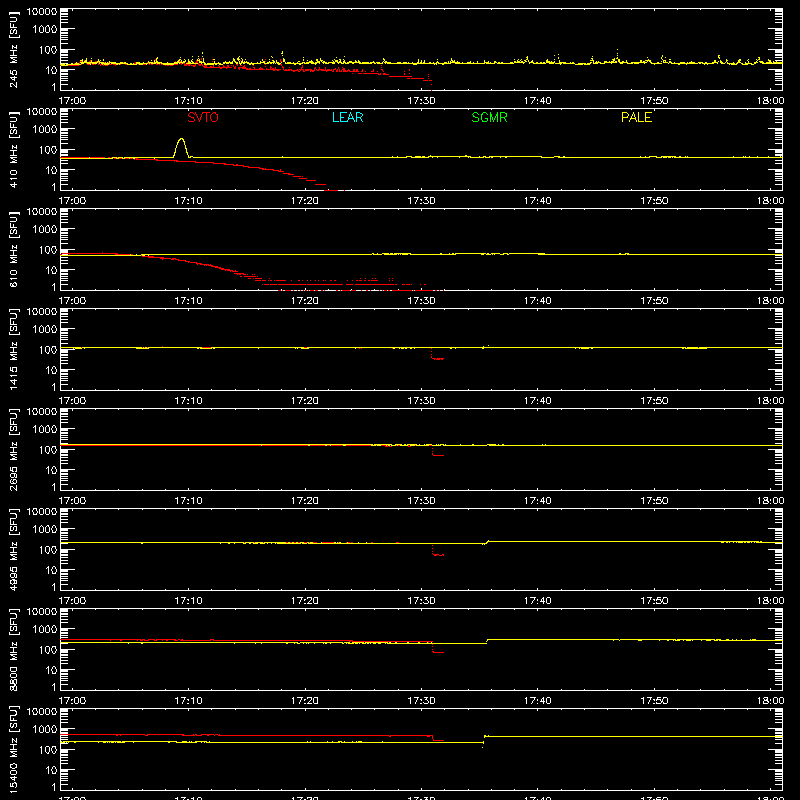This screenshot has width=800, height=800.
Task: Click the yellow step jump in 15400 MHz trace
Action: [484, 740]
